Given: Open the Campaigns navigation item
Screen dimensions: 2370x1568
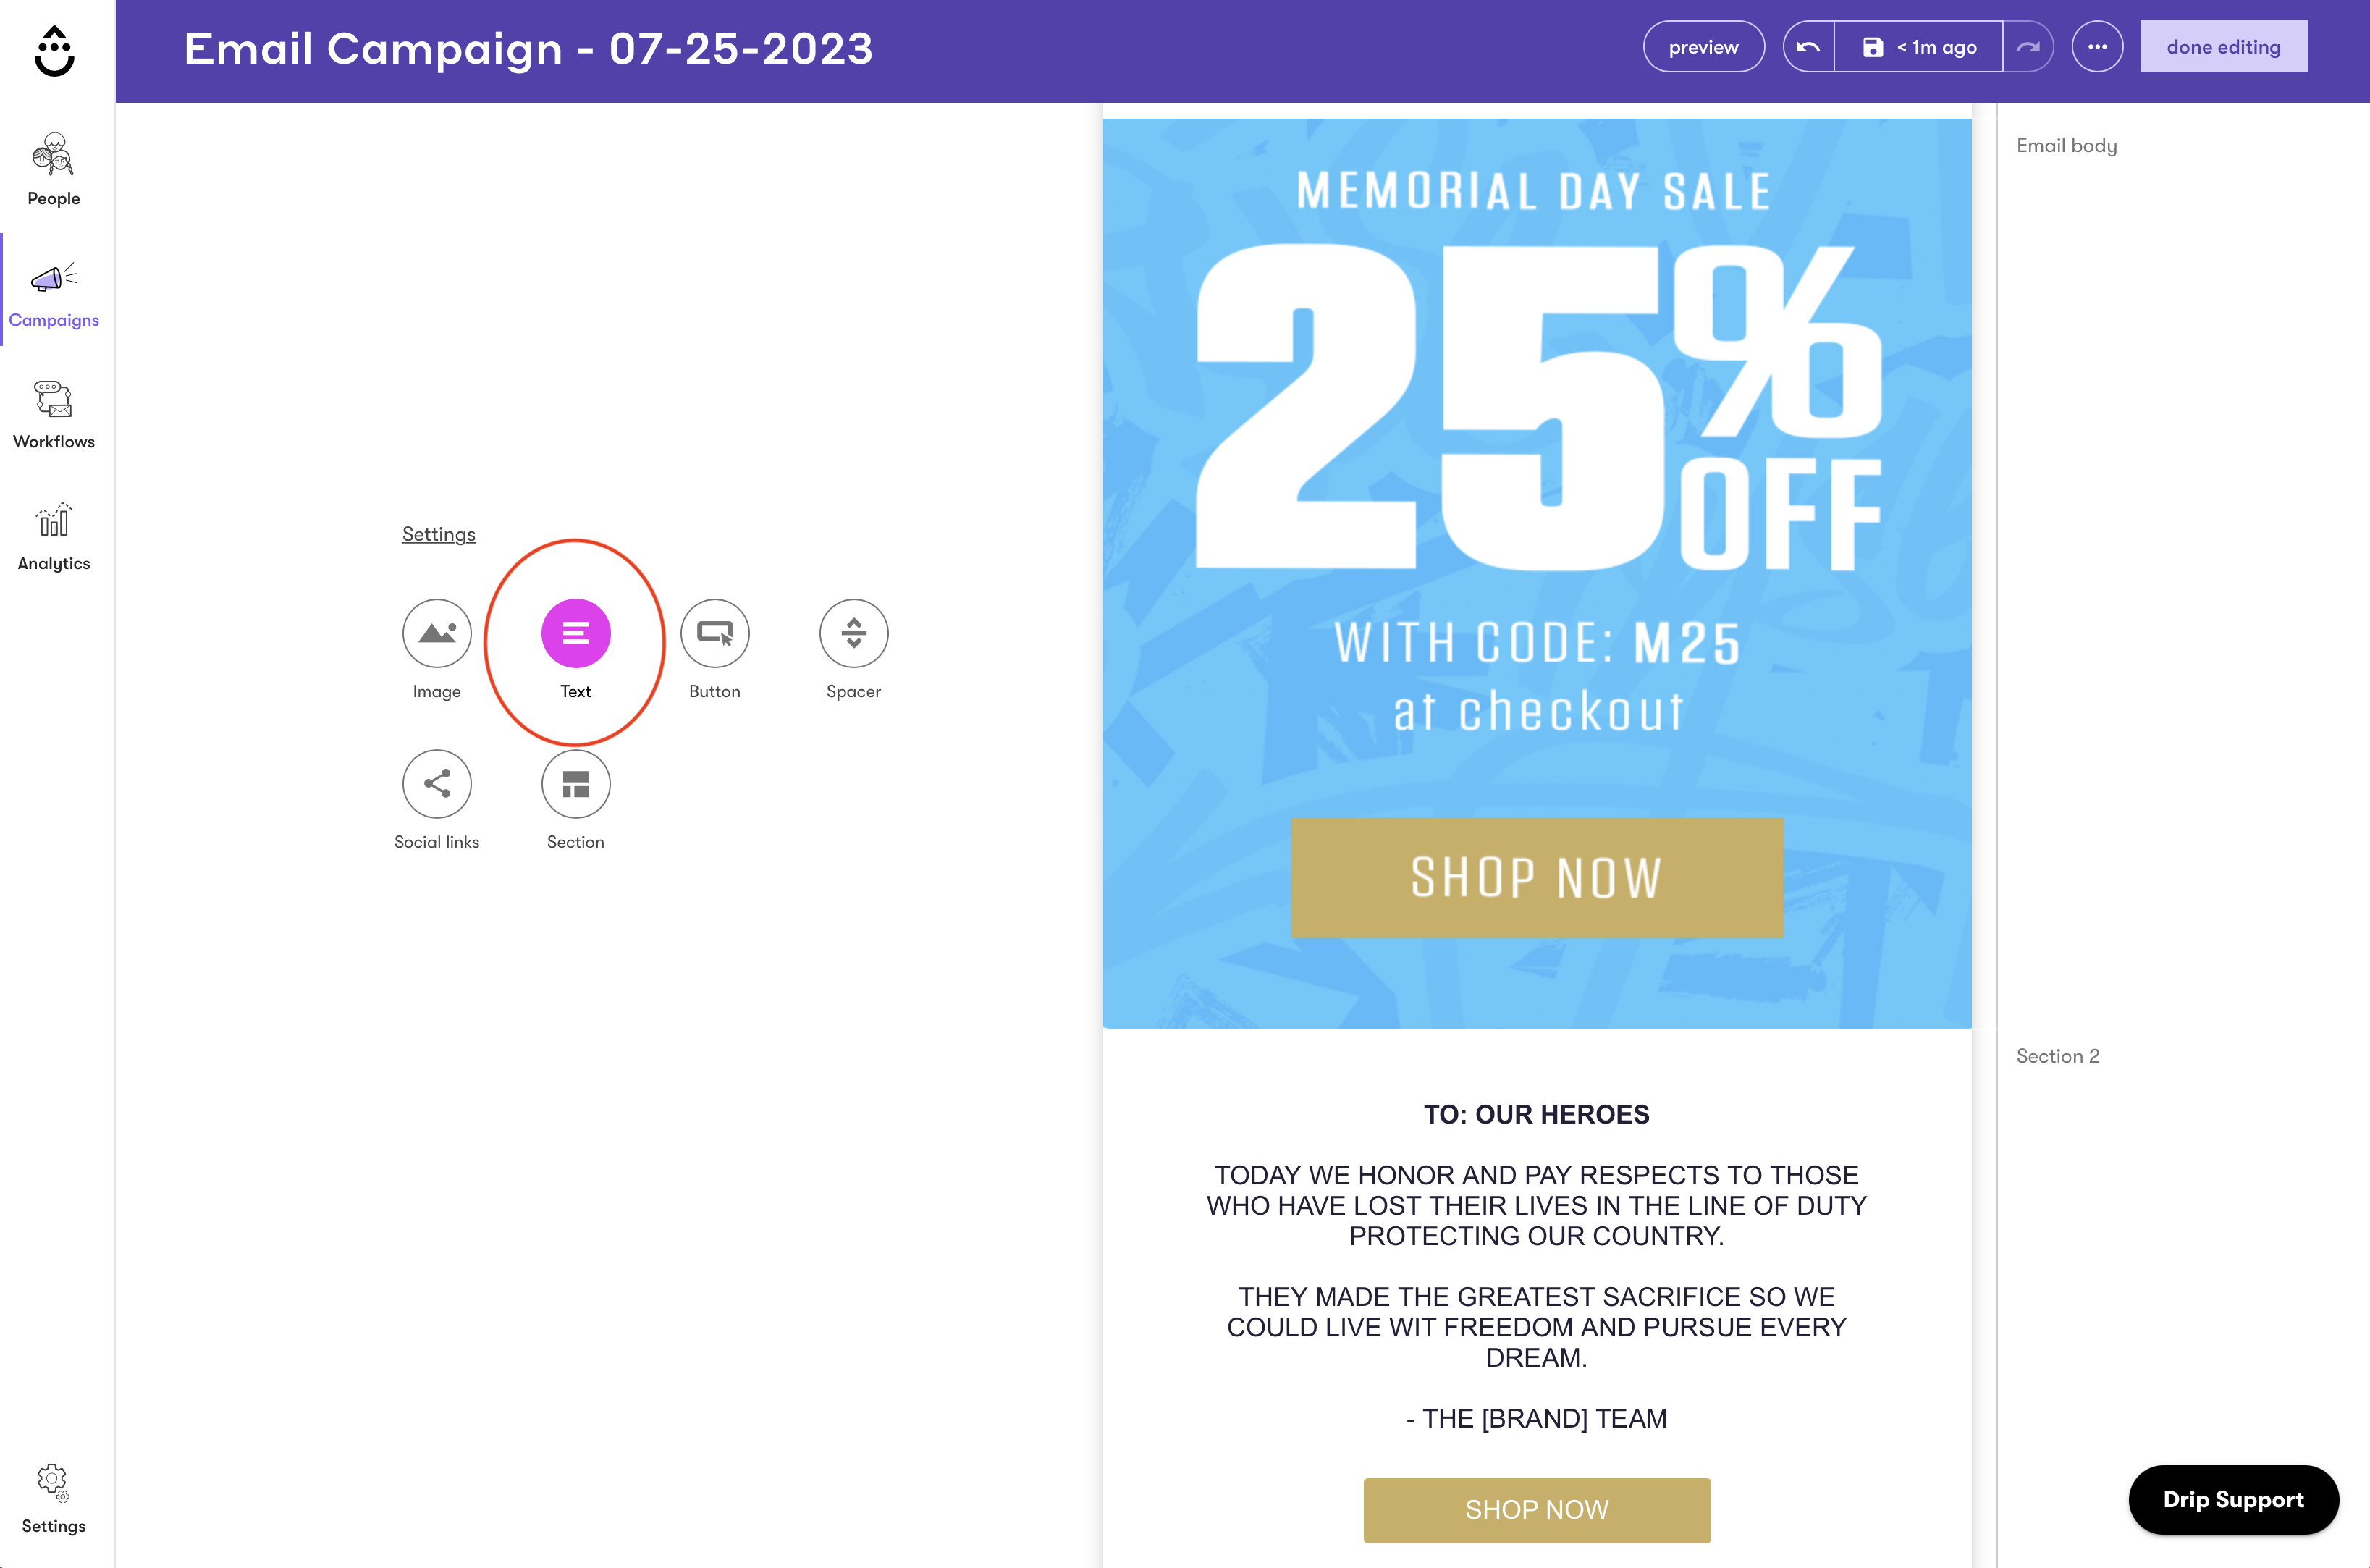Looking at the screenshot, I should pos(54,292).
